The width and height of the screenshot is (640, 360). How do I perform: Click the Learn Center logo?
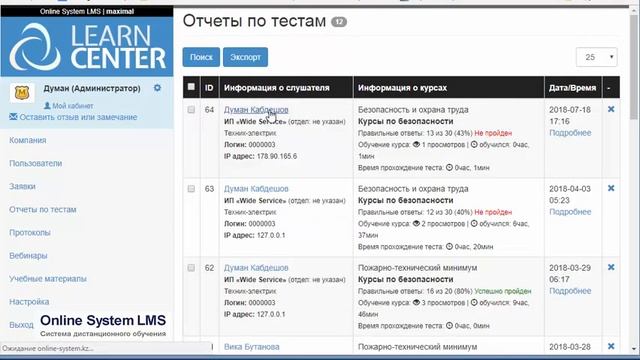[87, 46]
